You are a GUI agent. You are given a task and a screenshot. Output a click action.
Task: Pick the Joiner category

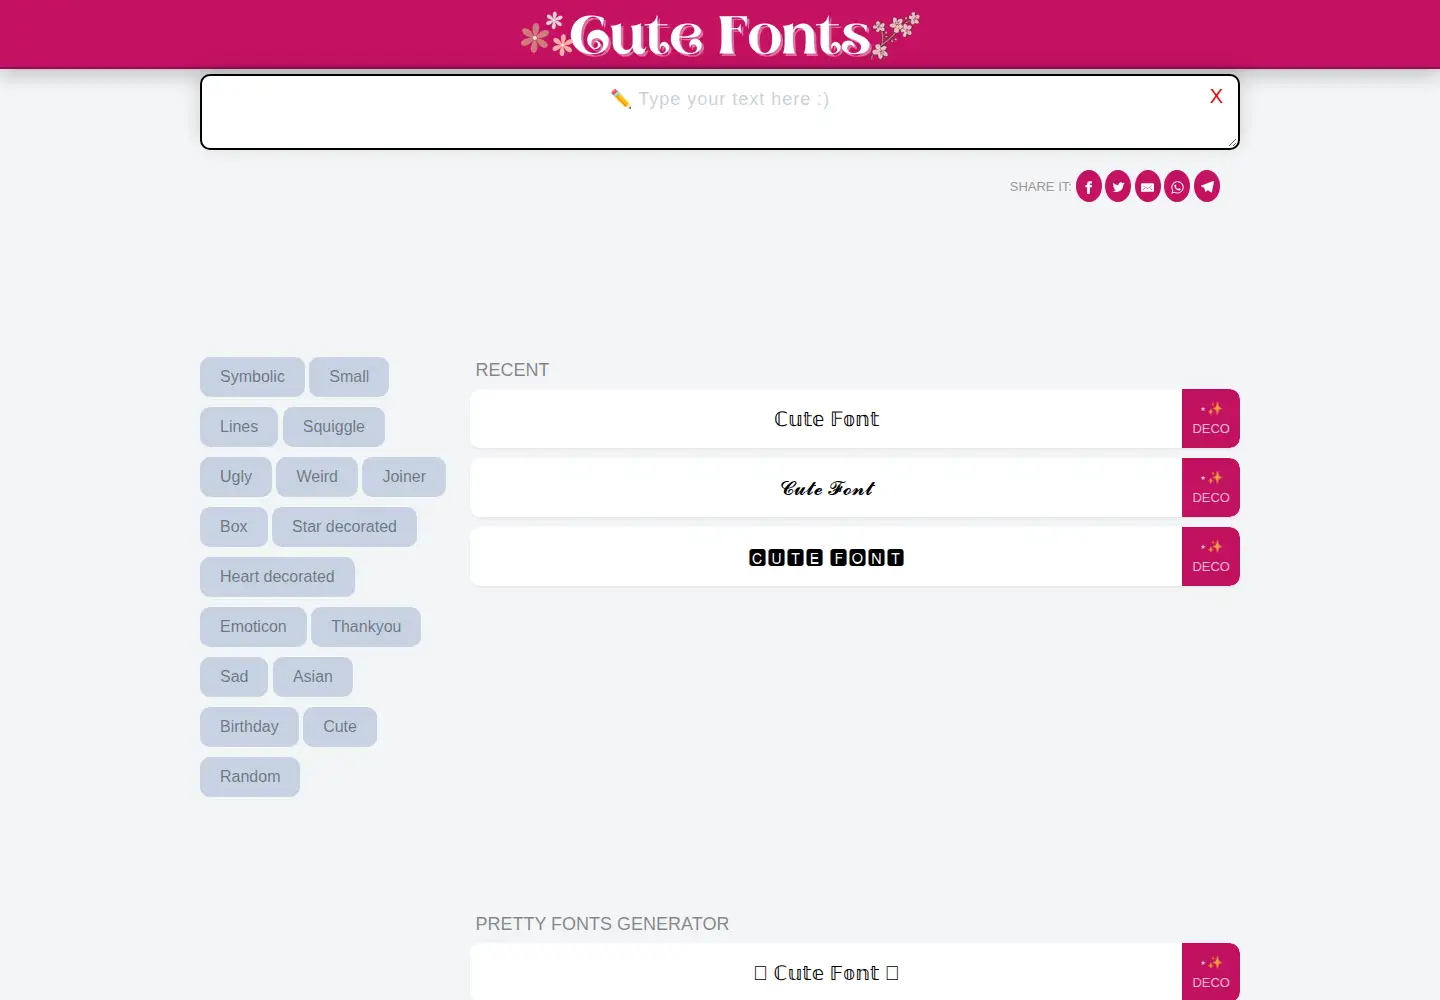point(404,477)
